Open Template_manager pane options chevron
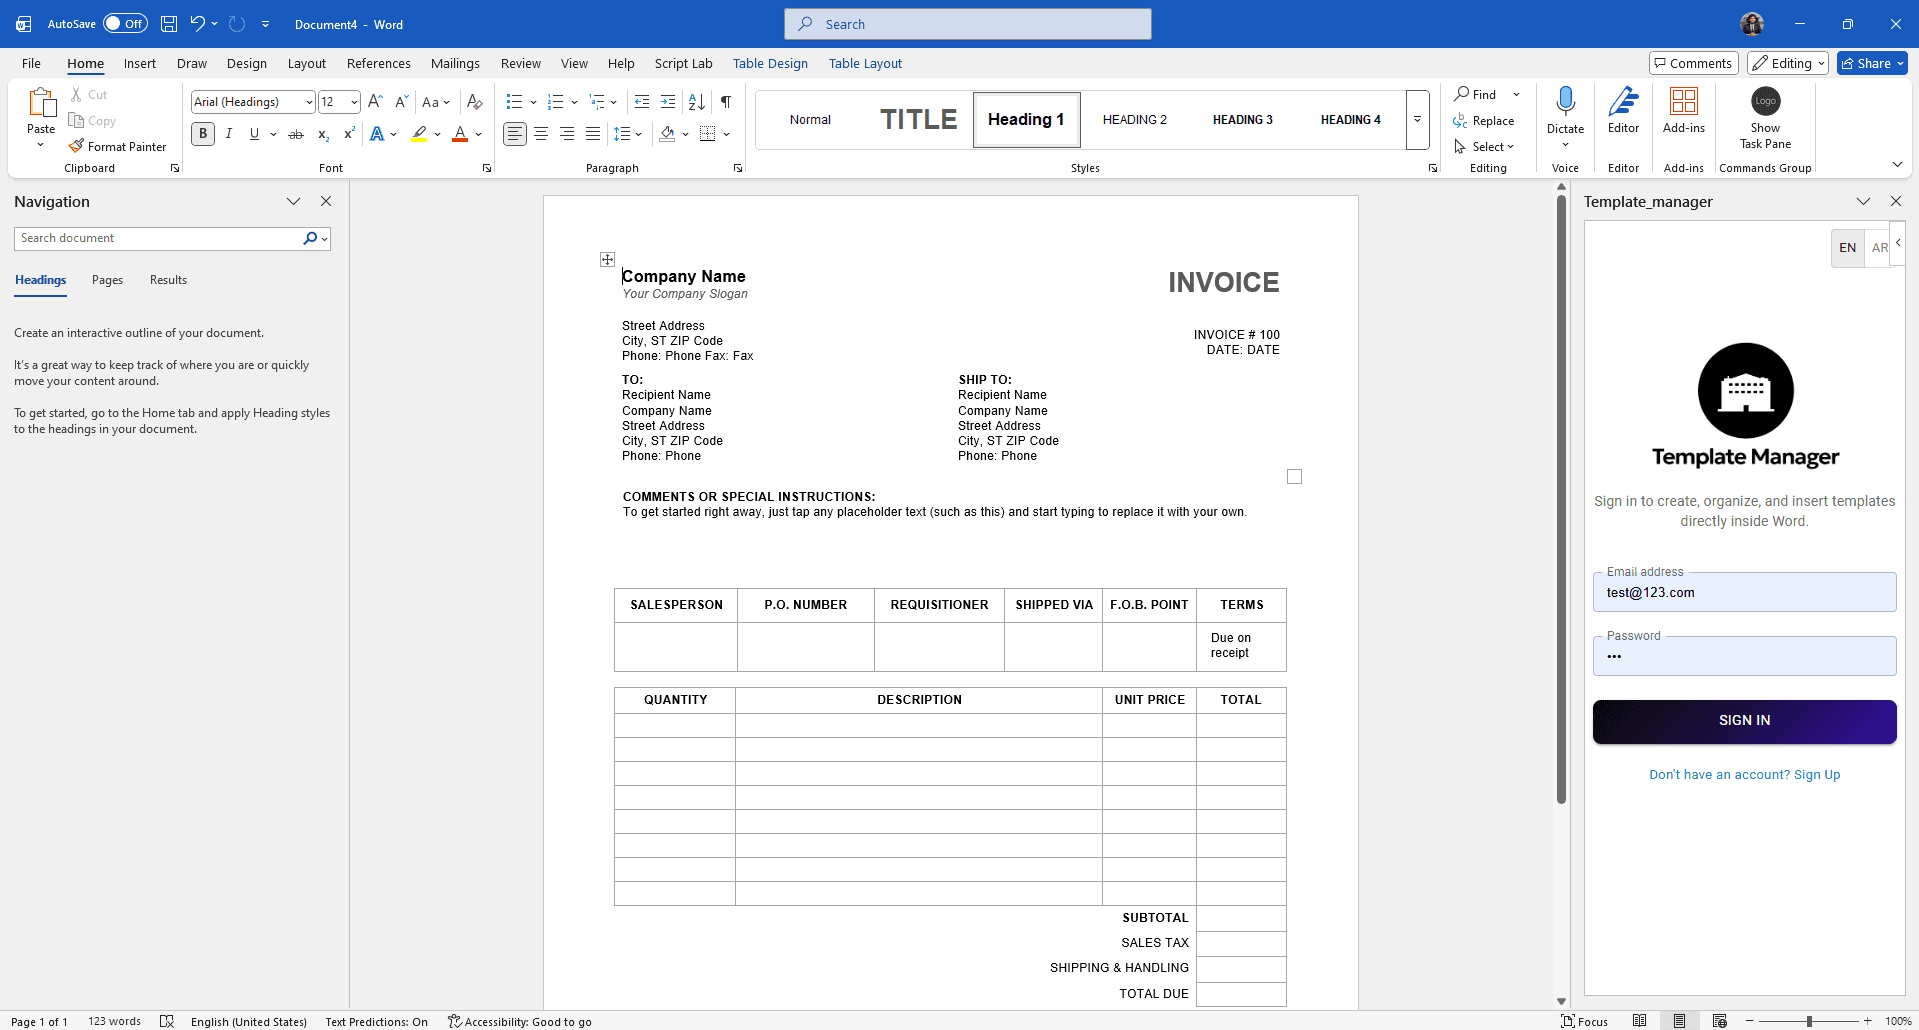 (1863, 201)
